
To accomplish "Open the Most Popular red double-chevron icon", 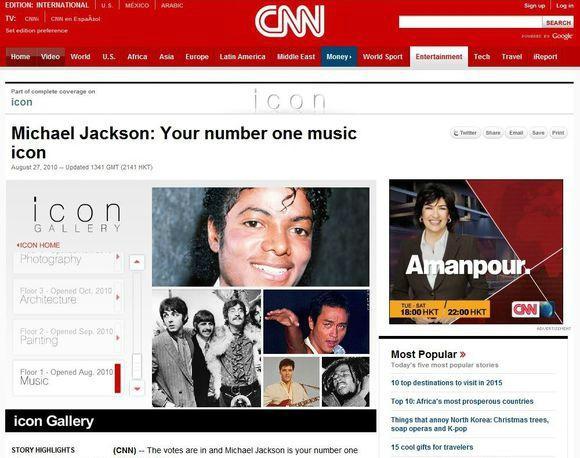I will pos(462,354).
